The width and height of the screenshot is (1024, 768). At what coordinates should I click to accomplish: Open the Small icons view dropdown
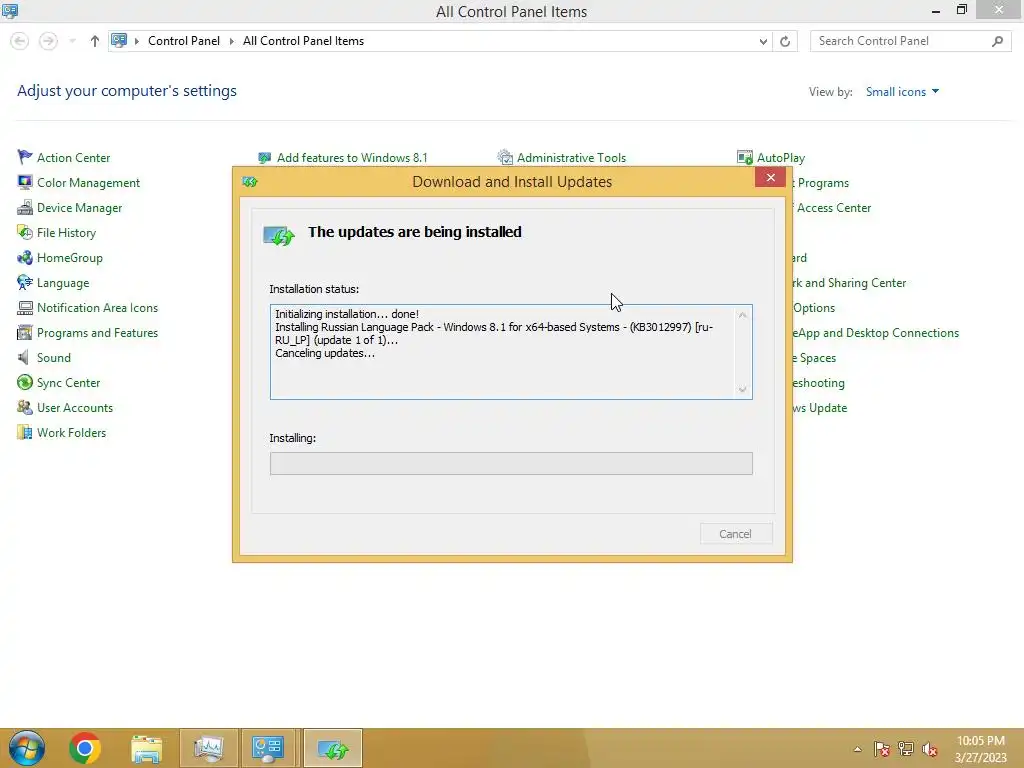coord(902,92)
